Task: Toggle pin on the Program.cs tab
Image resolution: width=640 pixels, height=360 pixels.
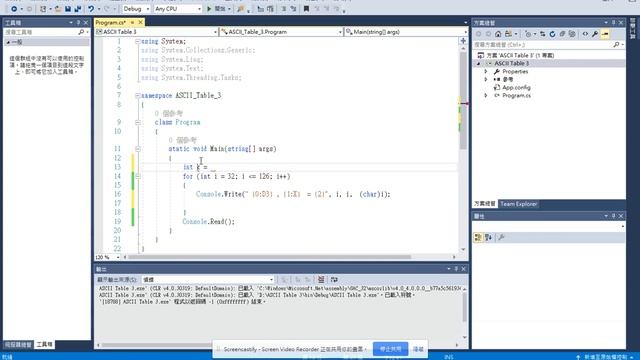Action: click(132, 22)
